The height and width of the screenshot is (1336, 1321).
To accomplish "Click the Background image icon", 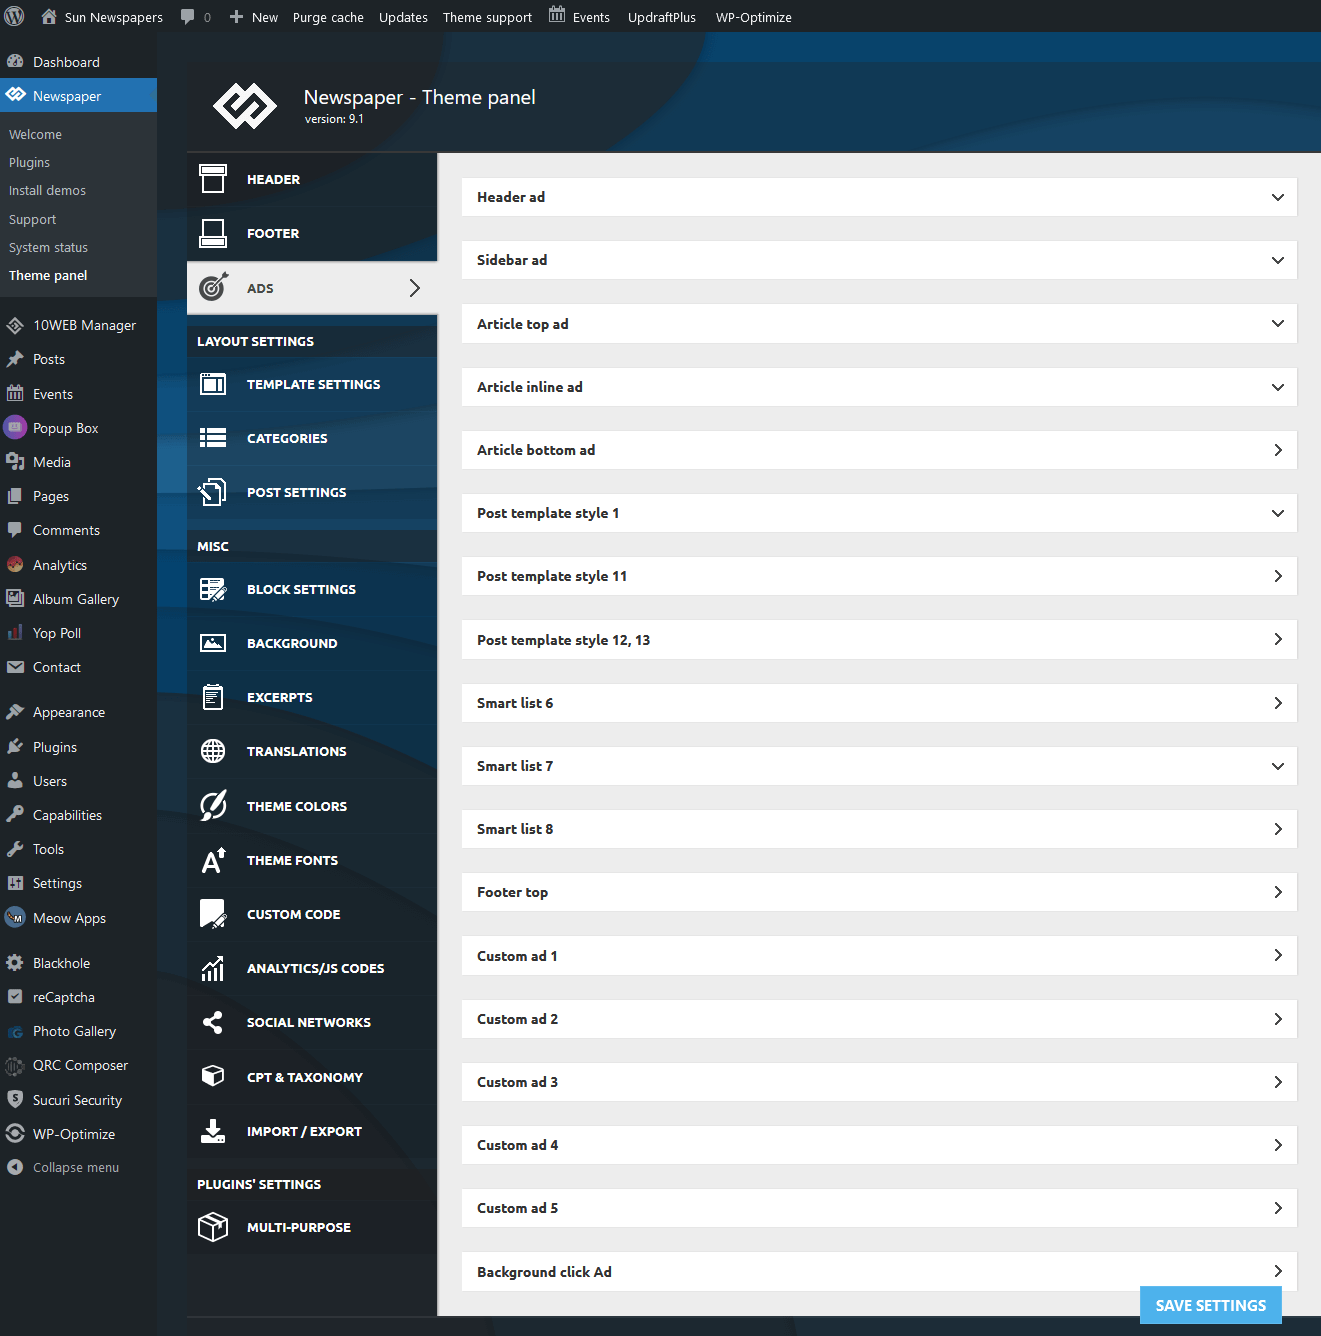I will pos(213,643).
